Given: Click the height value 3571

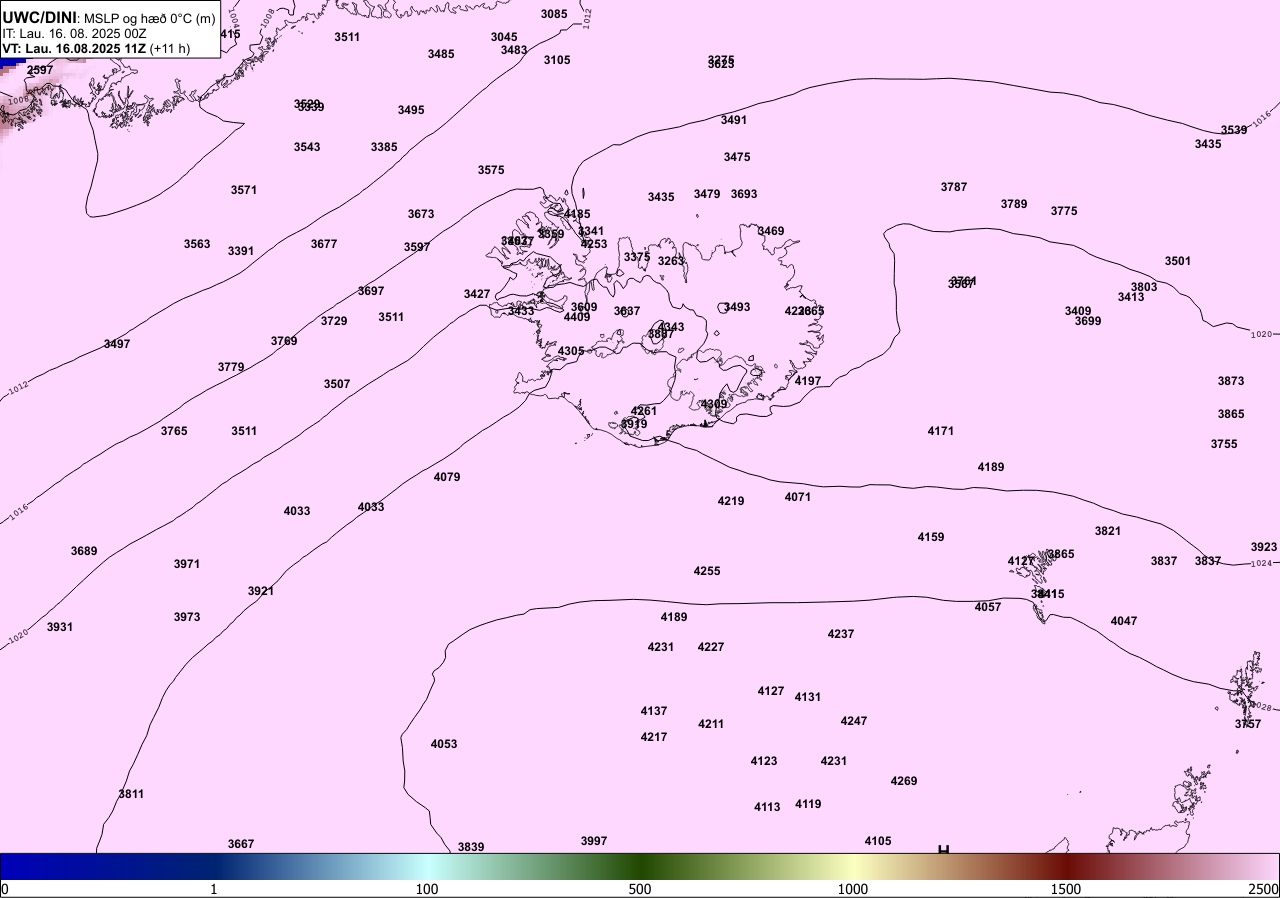Looking at the screenshot, I should click(x=244, y=190).
